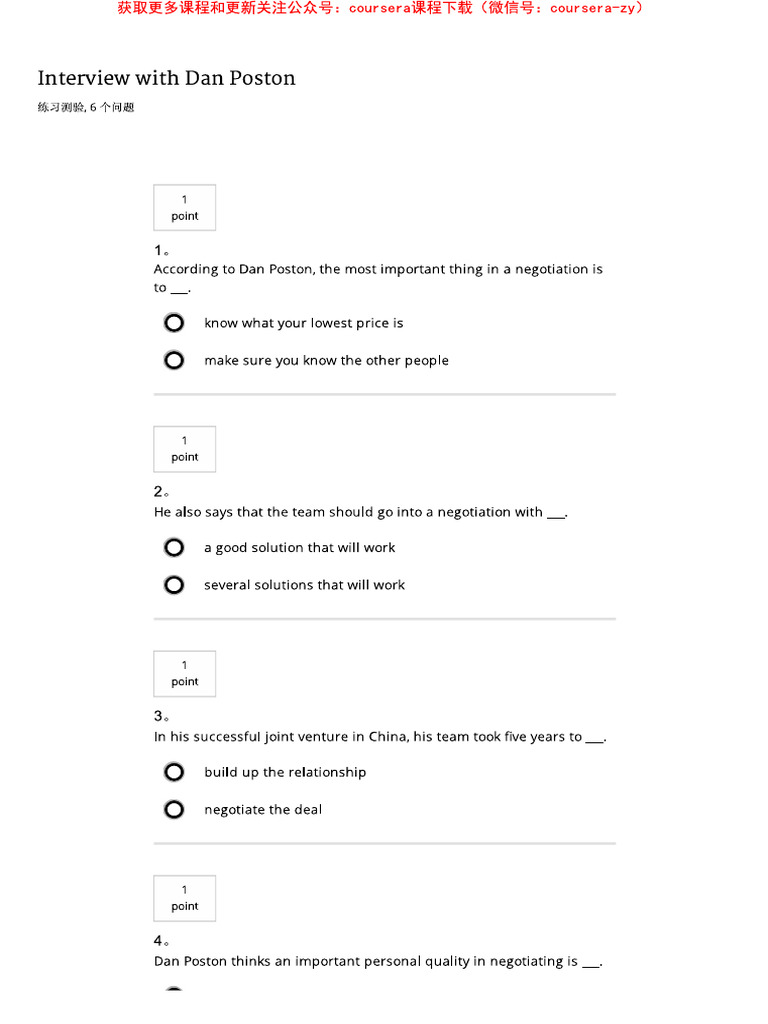Click the "1 point" box above question 4
This screenshot has width=768, height=1024.
coord(184,898)
